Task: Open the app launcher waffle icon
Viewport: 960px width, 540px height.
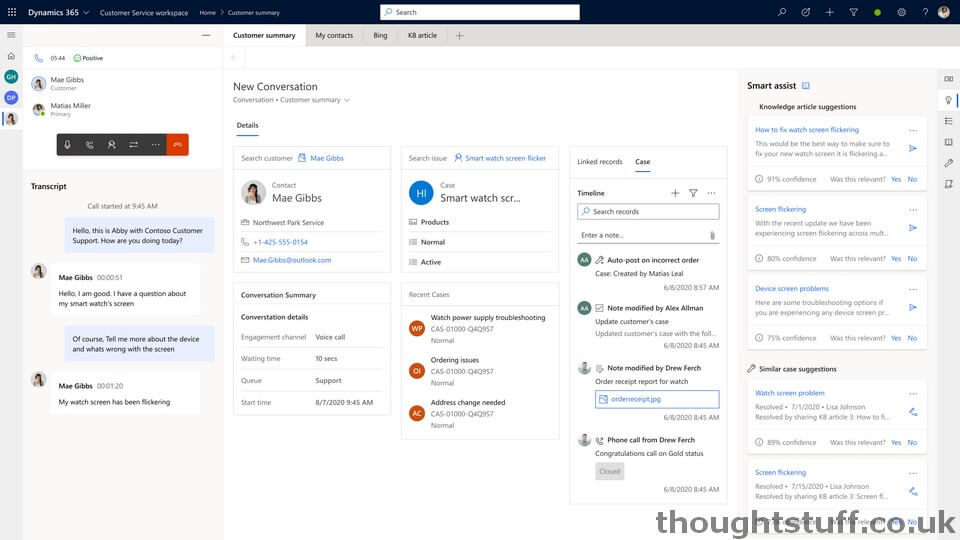Action: click(12, 12)
